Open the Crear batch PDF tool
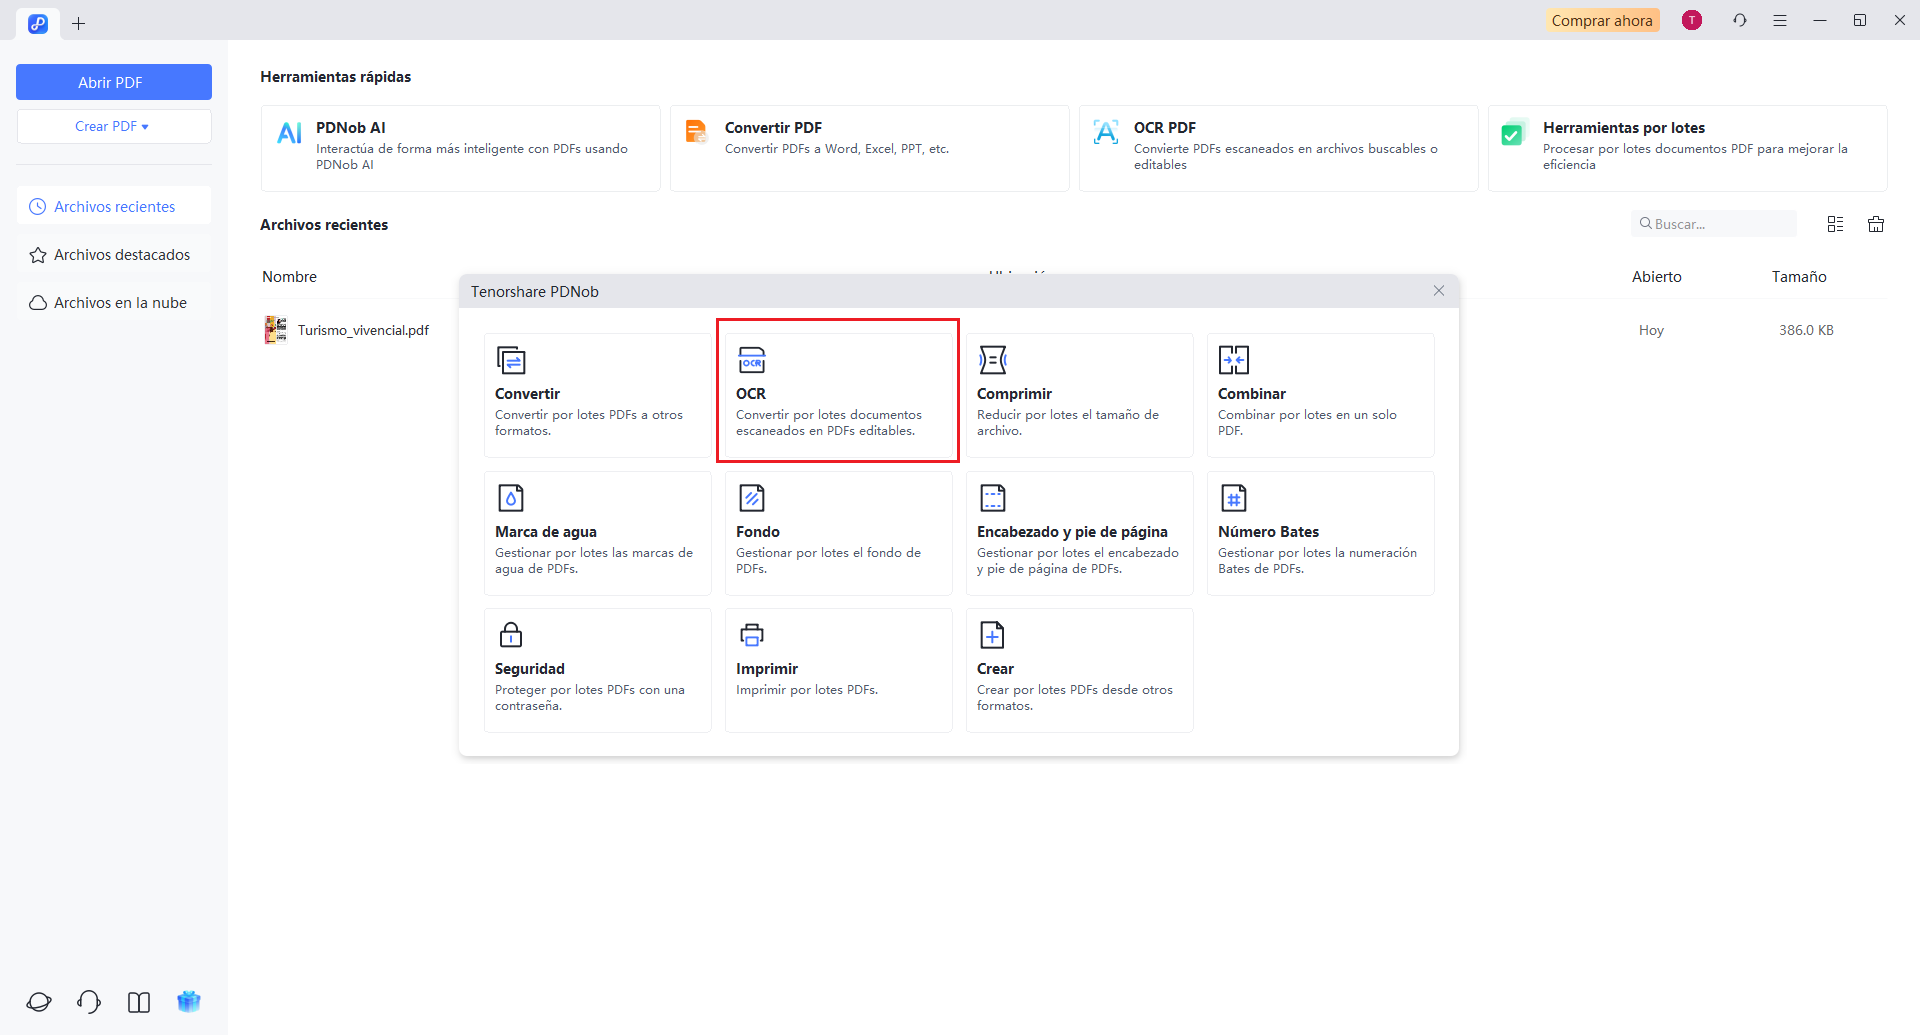The image size is (1920, 1035). point(1079,670)
